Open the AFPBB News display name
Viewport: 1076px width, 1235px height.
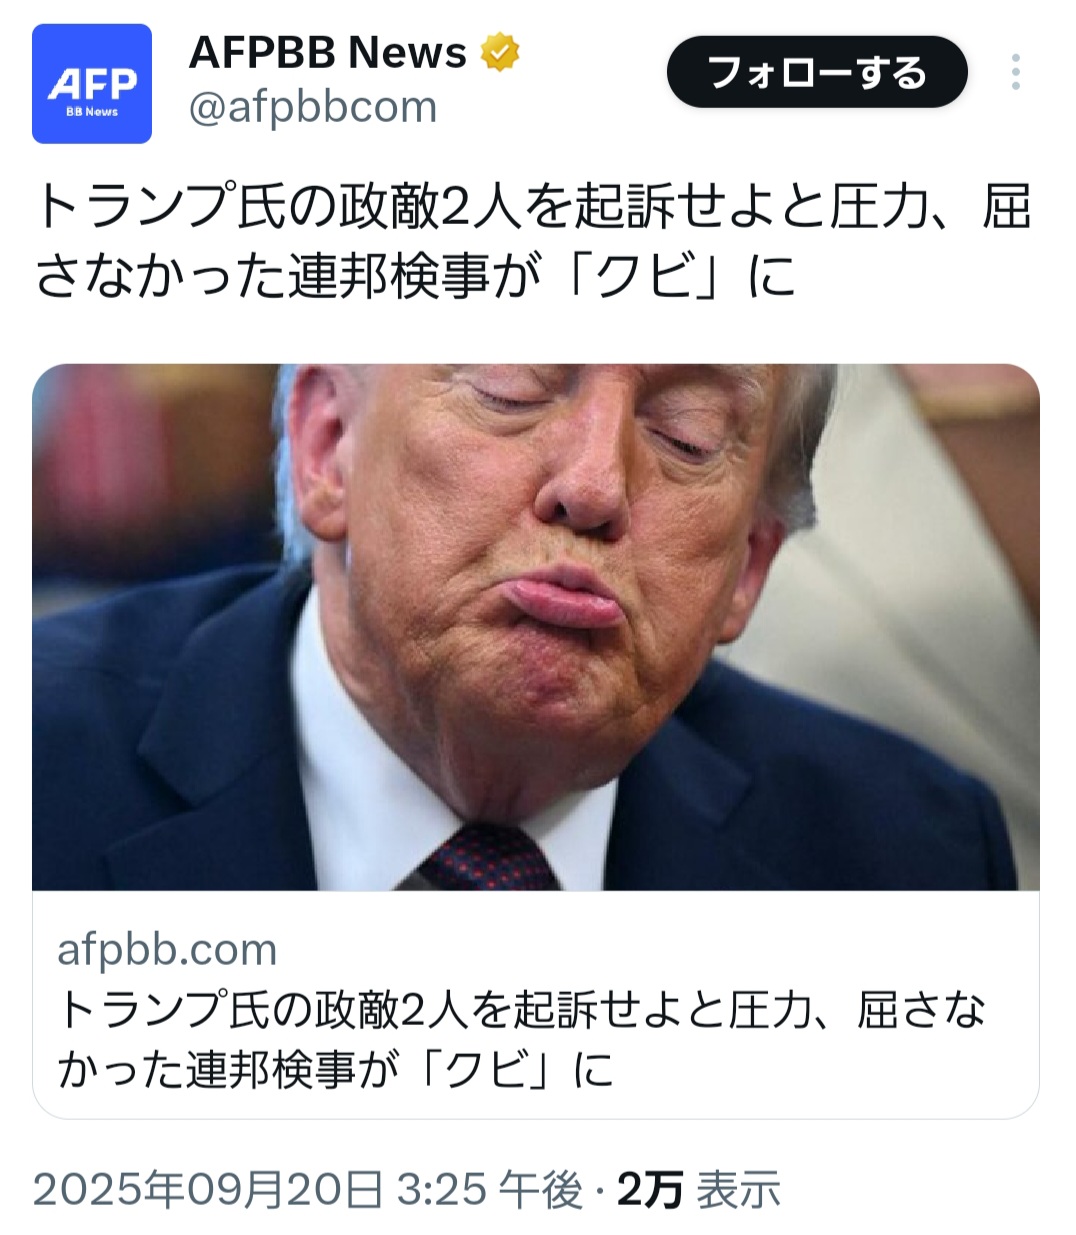point(327,52)
